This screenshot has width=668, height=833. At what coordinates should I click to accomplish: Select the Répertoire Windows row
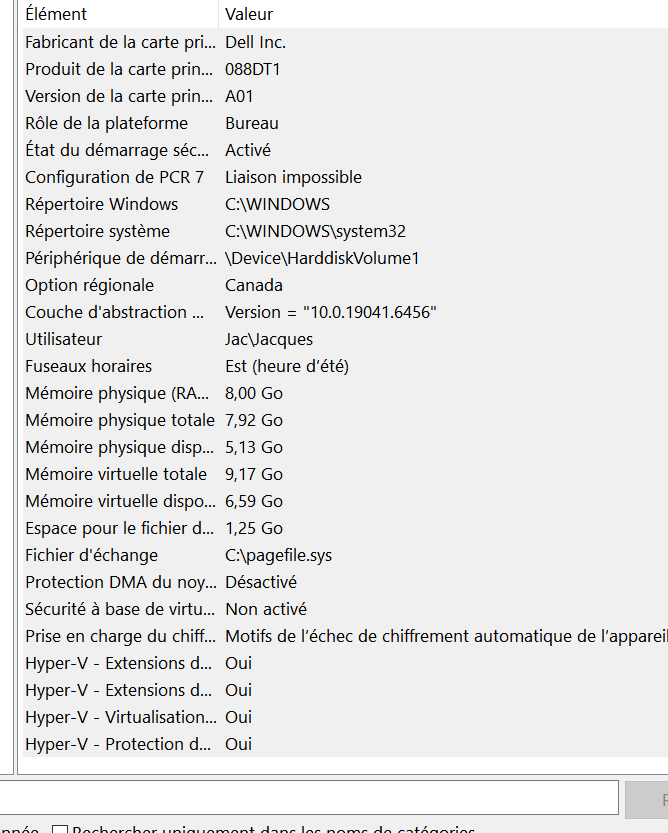pyautogui.click(x=345, y=204)
